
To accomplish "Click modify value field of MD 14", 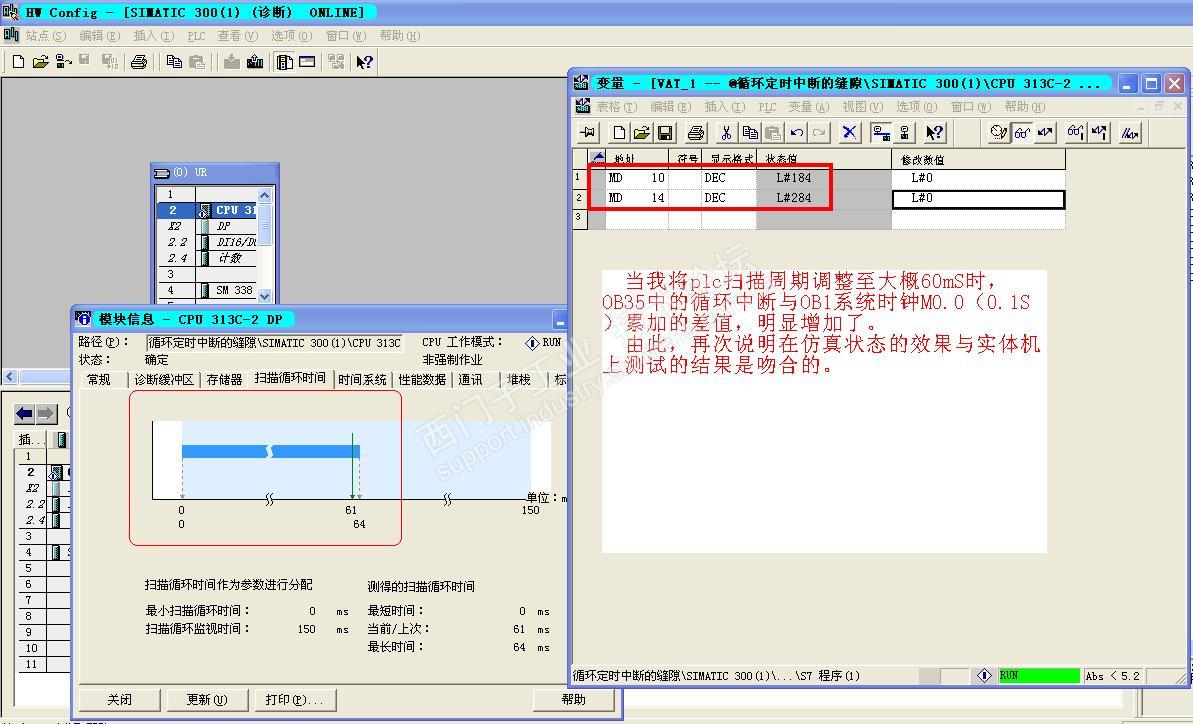I will [978, 198].
